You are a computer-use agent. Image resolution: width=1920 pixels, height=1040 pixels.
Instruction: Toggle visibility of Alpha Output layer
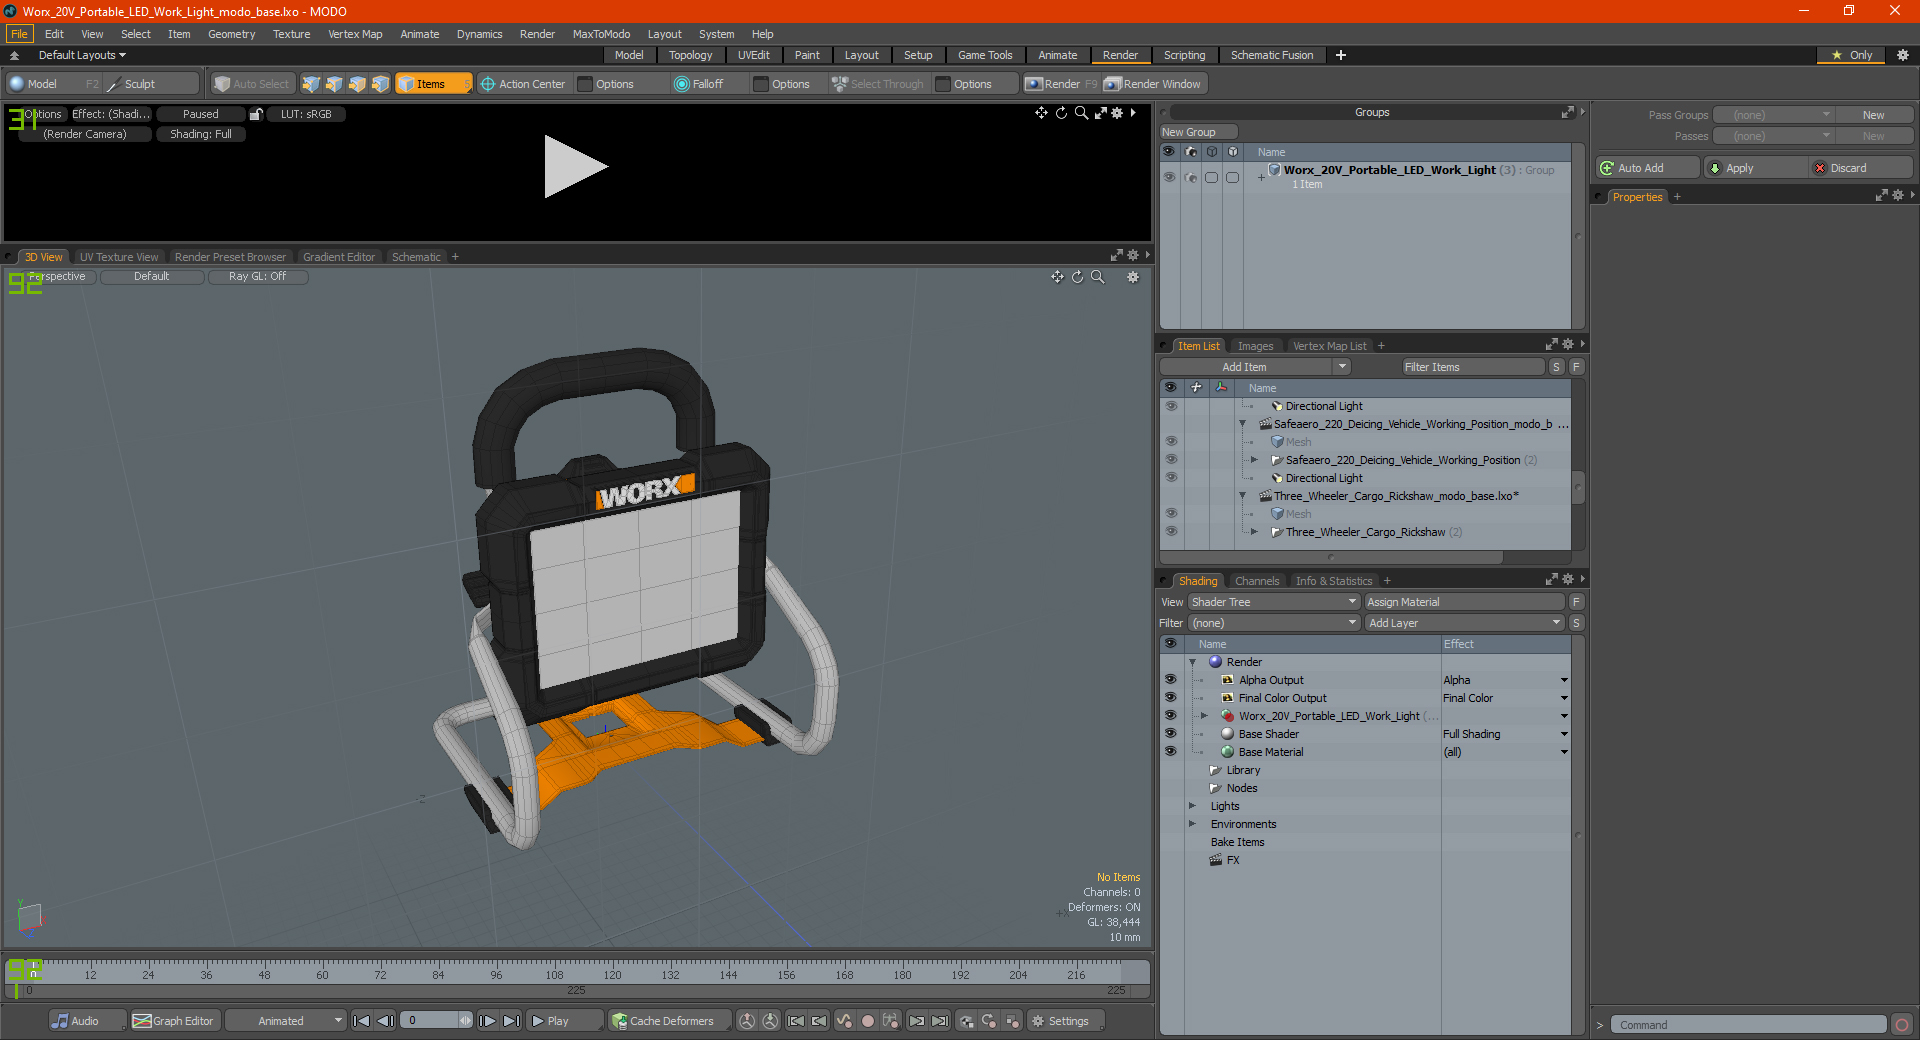[x=1170, y=680]
